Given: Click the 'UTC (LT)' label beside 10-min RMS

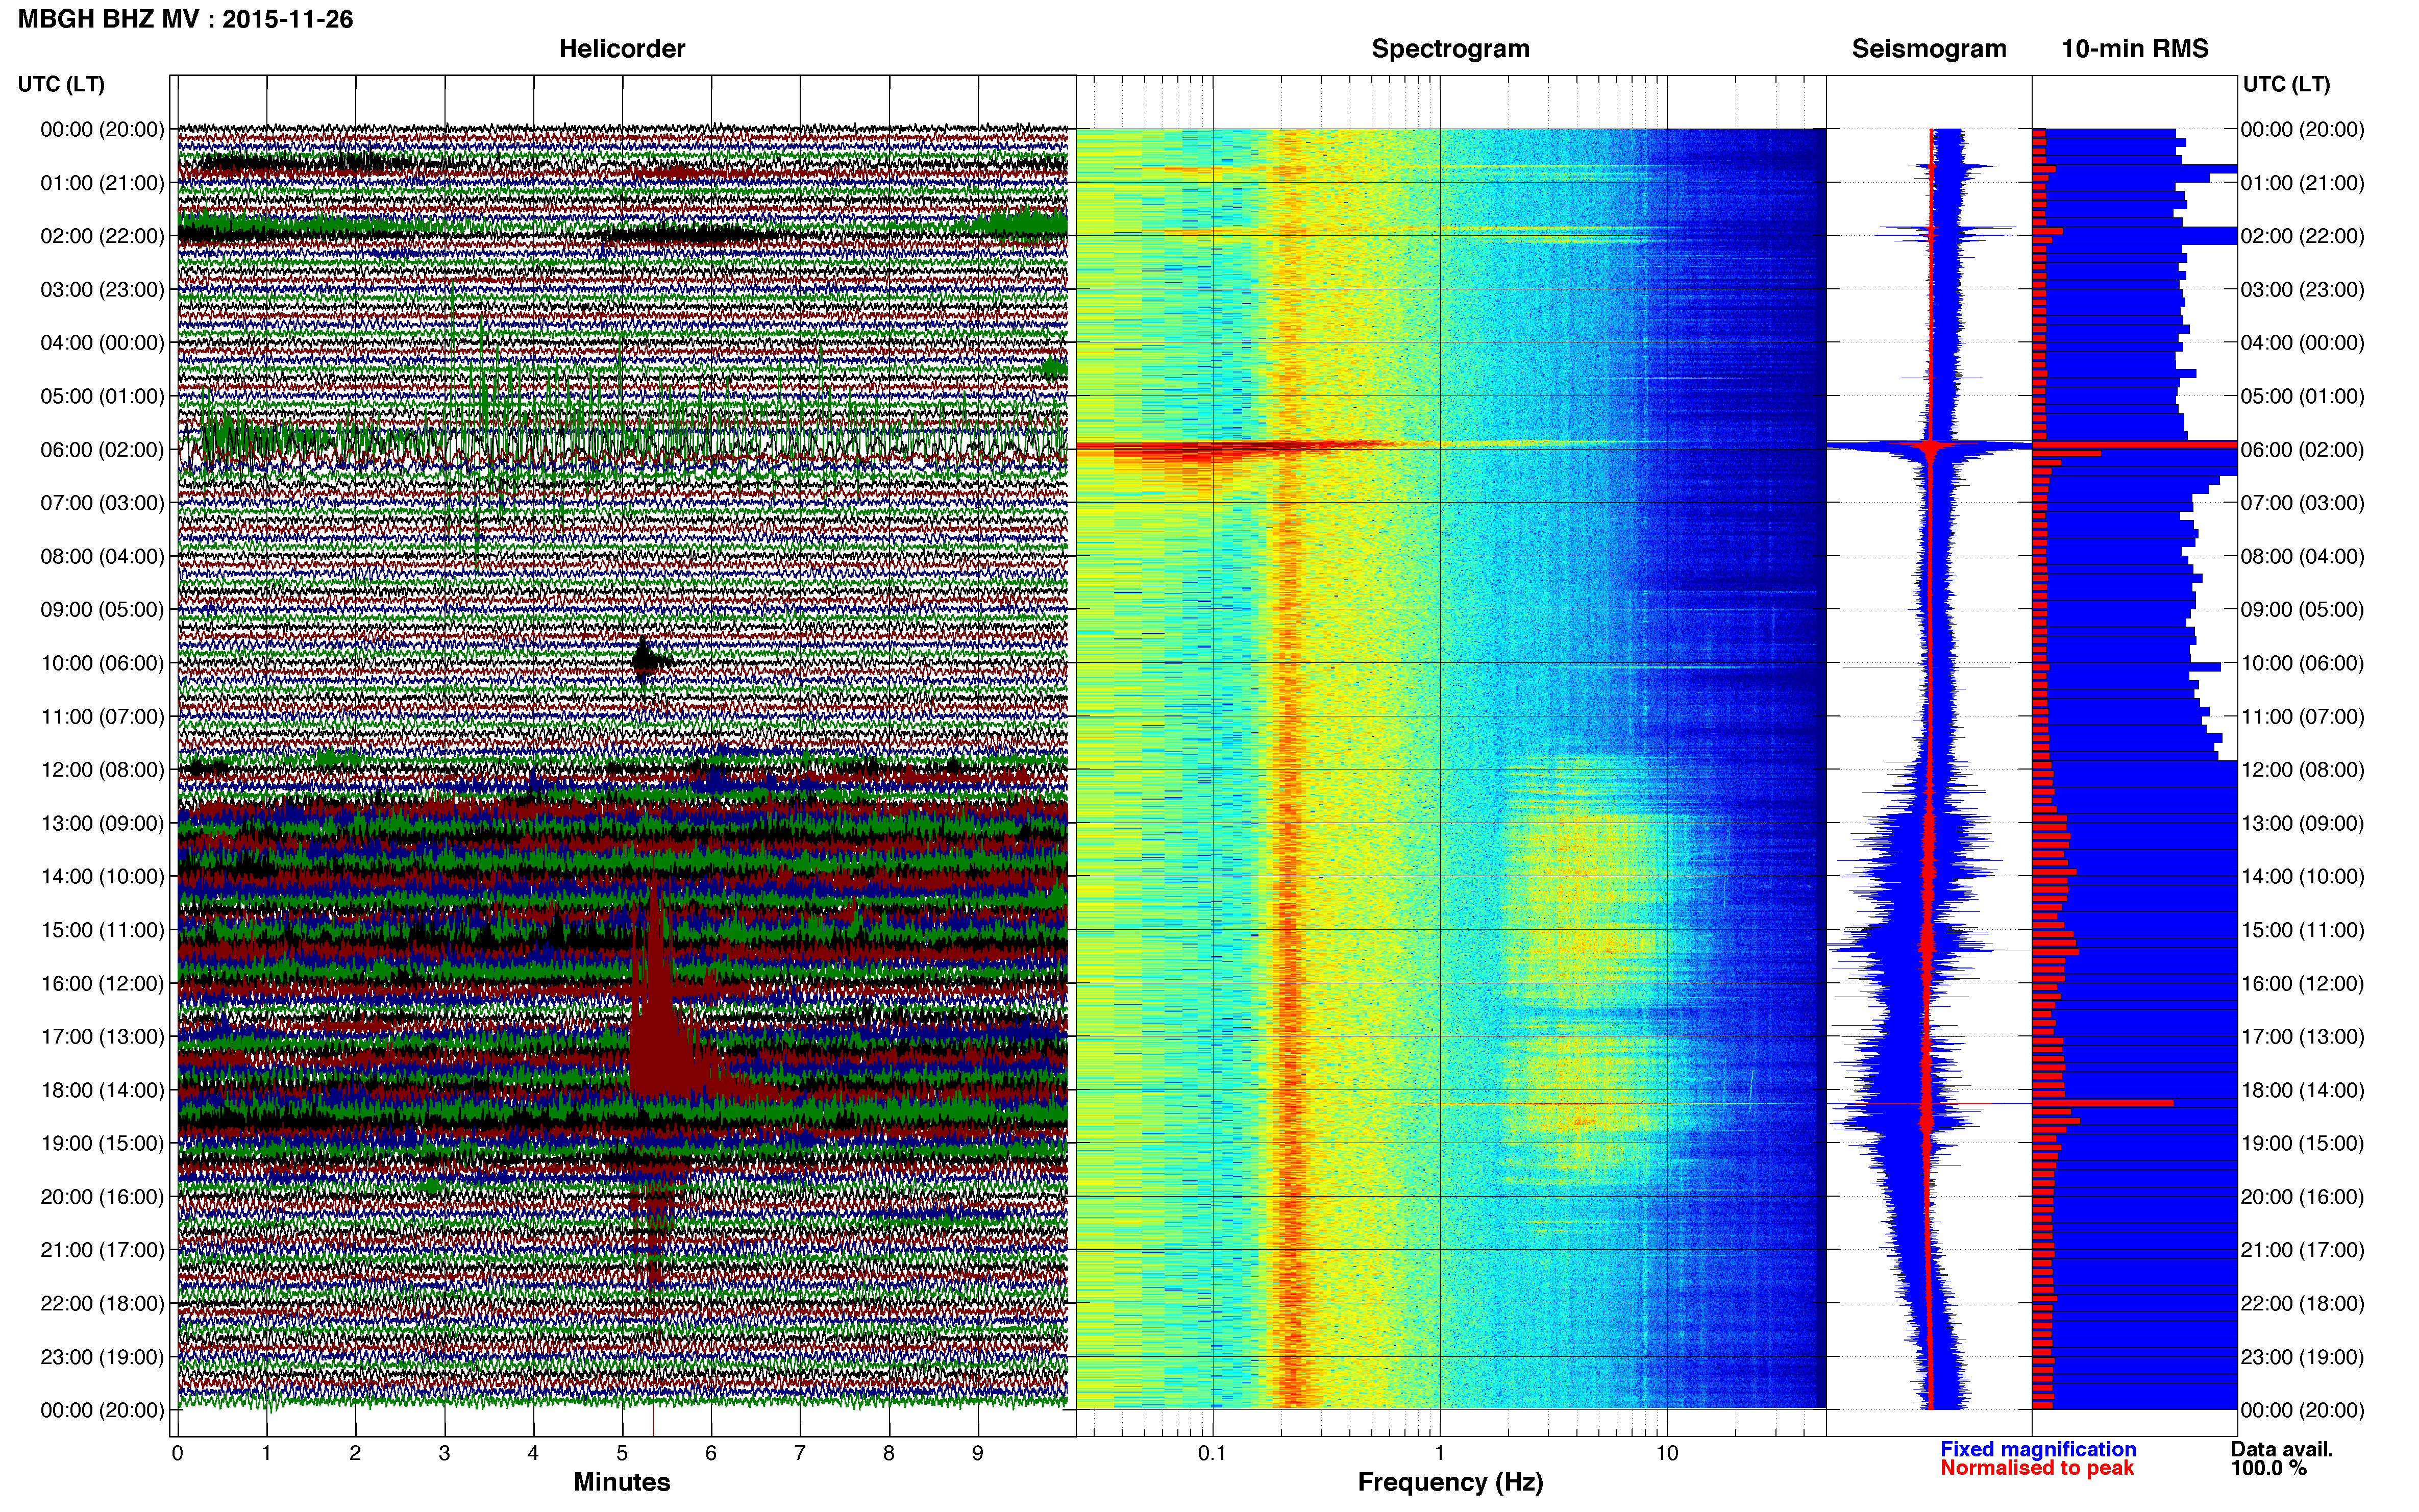Looking at the screenshot, I should coord(2286,84).
